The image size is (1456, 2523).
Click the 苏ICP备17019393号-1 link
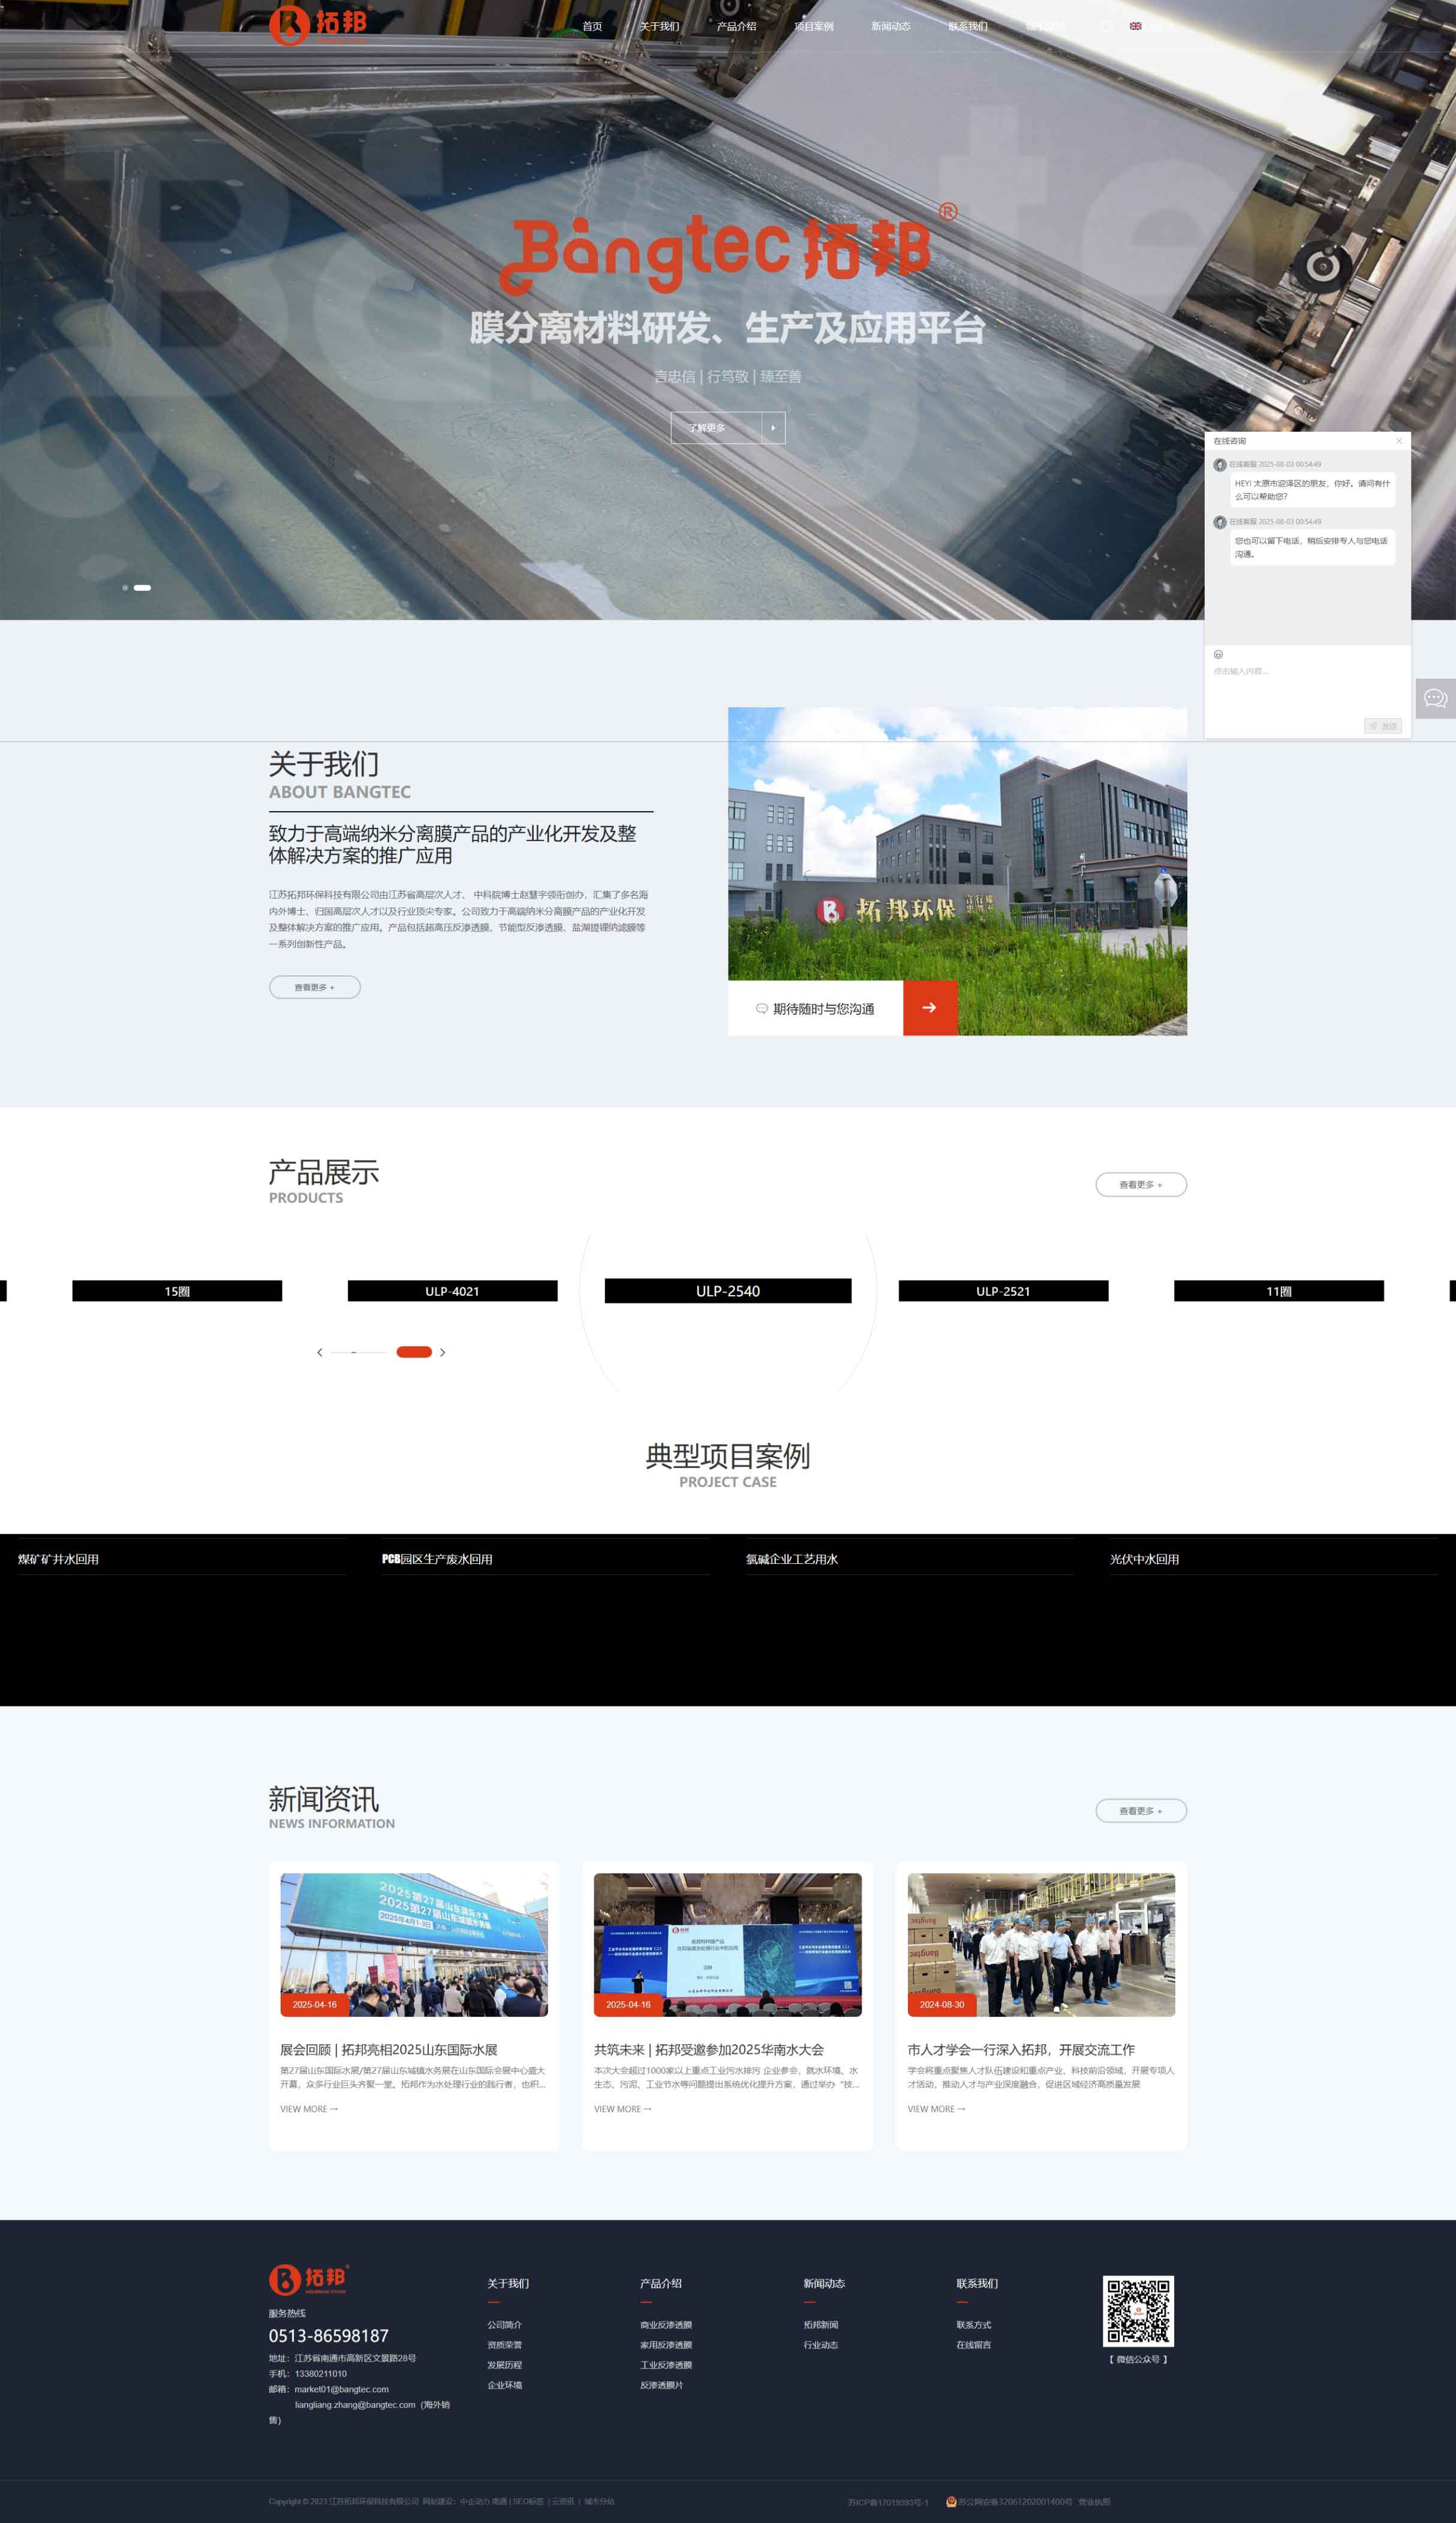click(888, 2502)
